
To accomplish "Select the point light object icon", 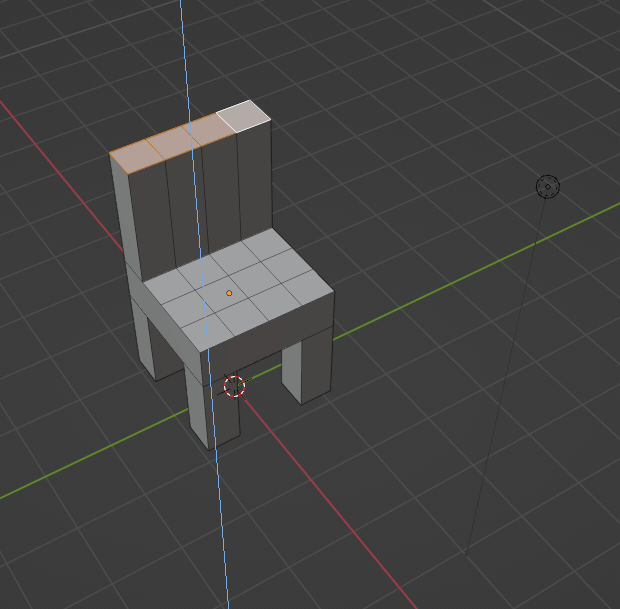I will pyautogui.click(x=547, y=186).
